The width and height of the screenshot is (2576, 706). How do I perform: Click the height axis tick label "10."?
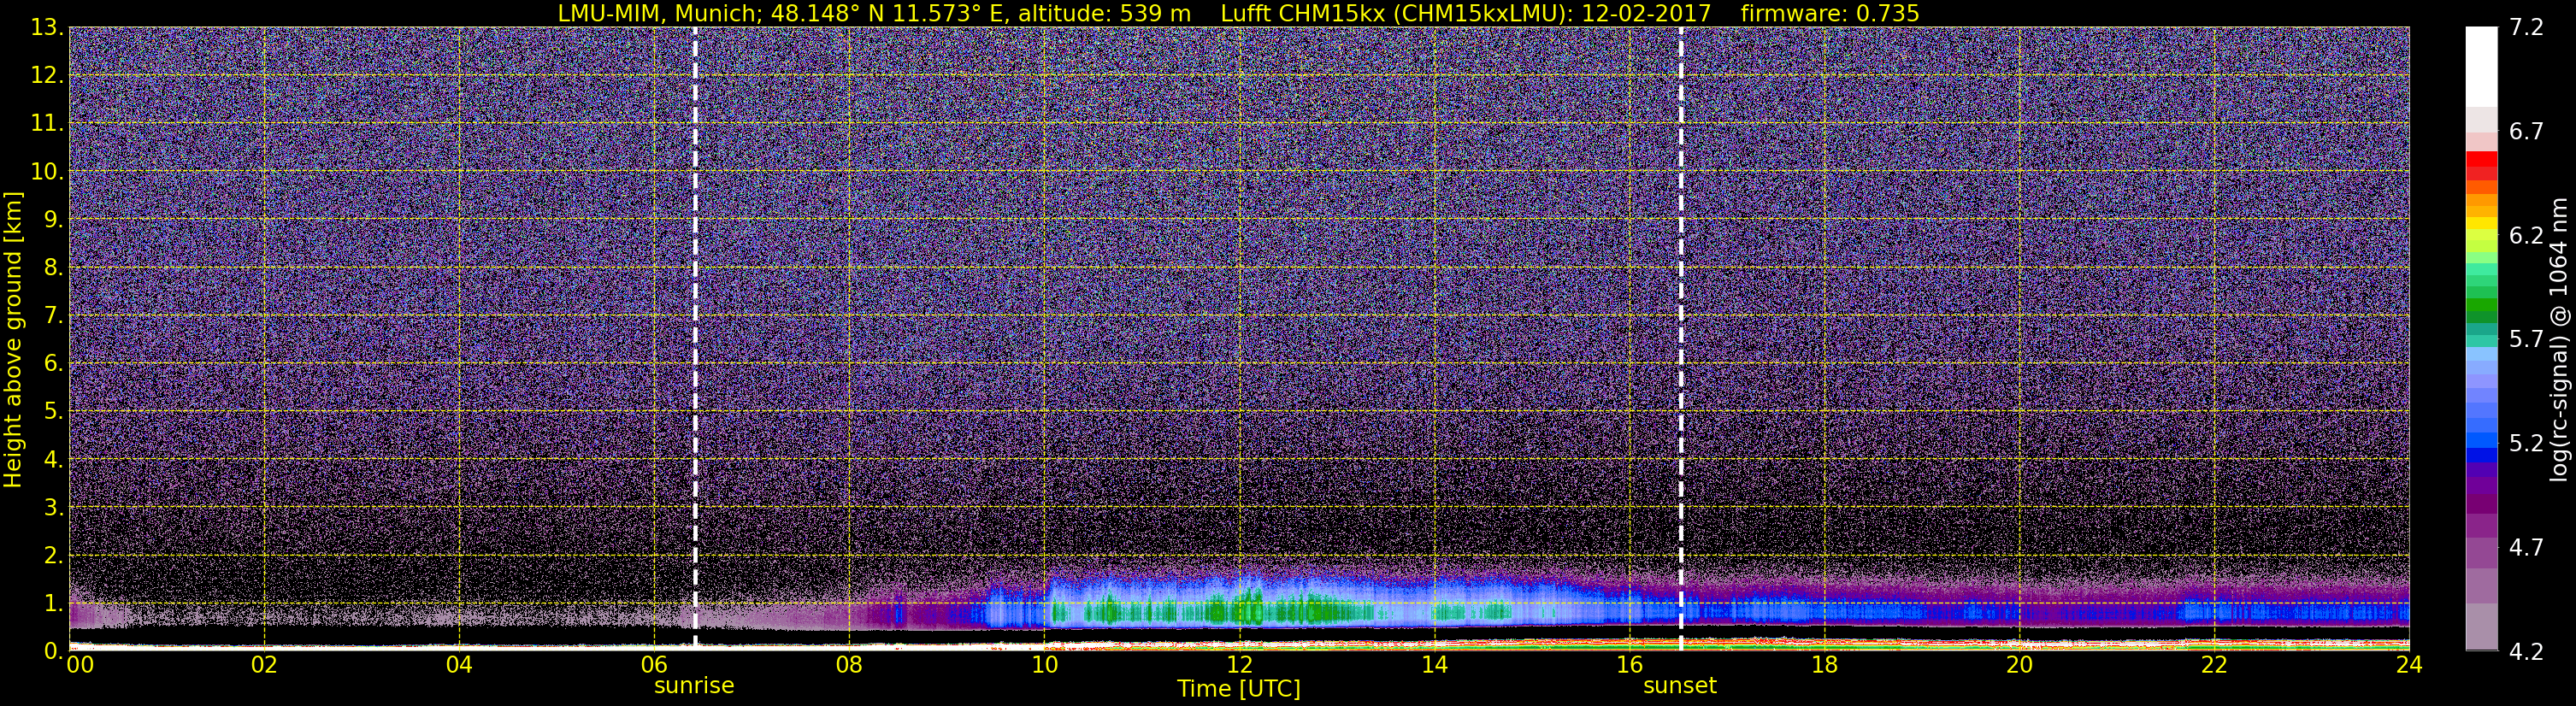pyautogui.click(x=47, y=172)
